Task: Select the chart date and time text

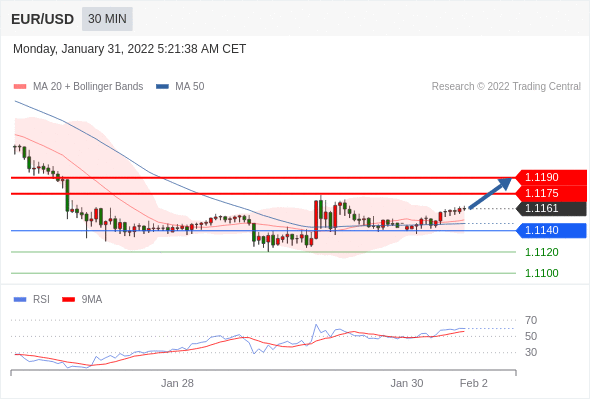Action: [129, 49]
